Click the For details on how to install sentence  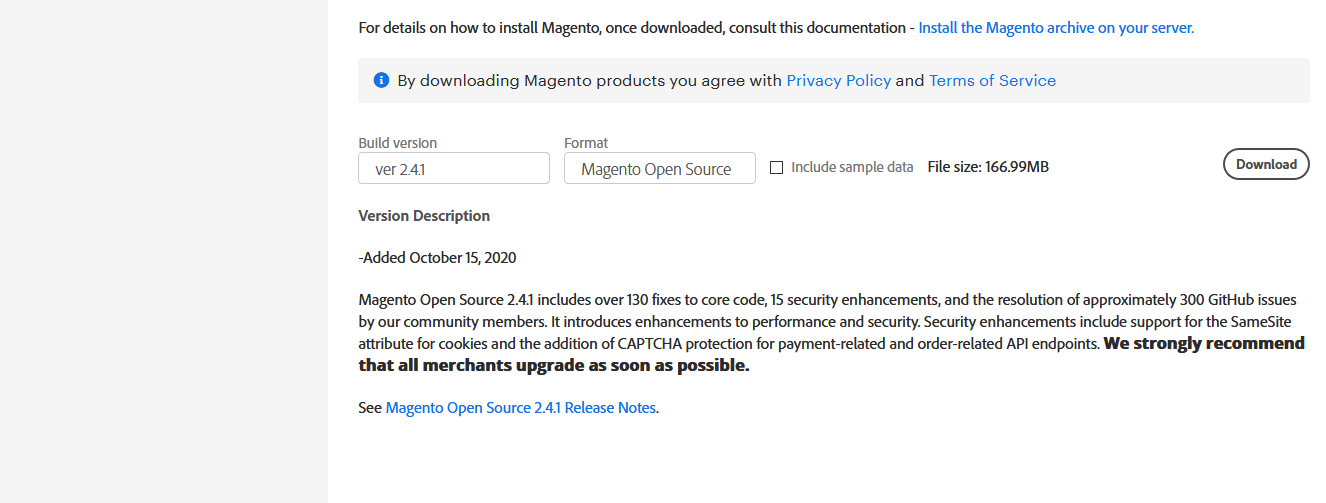point(634,28)
